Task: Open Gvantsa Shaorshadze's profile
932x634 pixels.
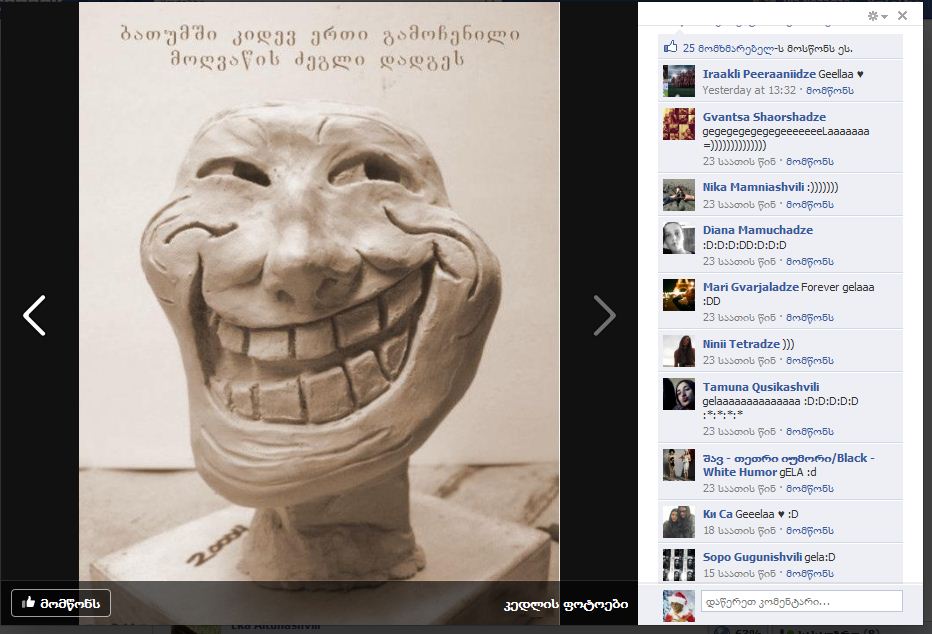Action: [764, 116]
